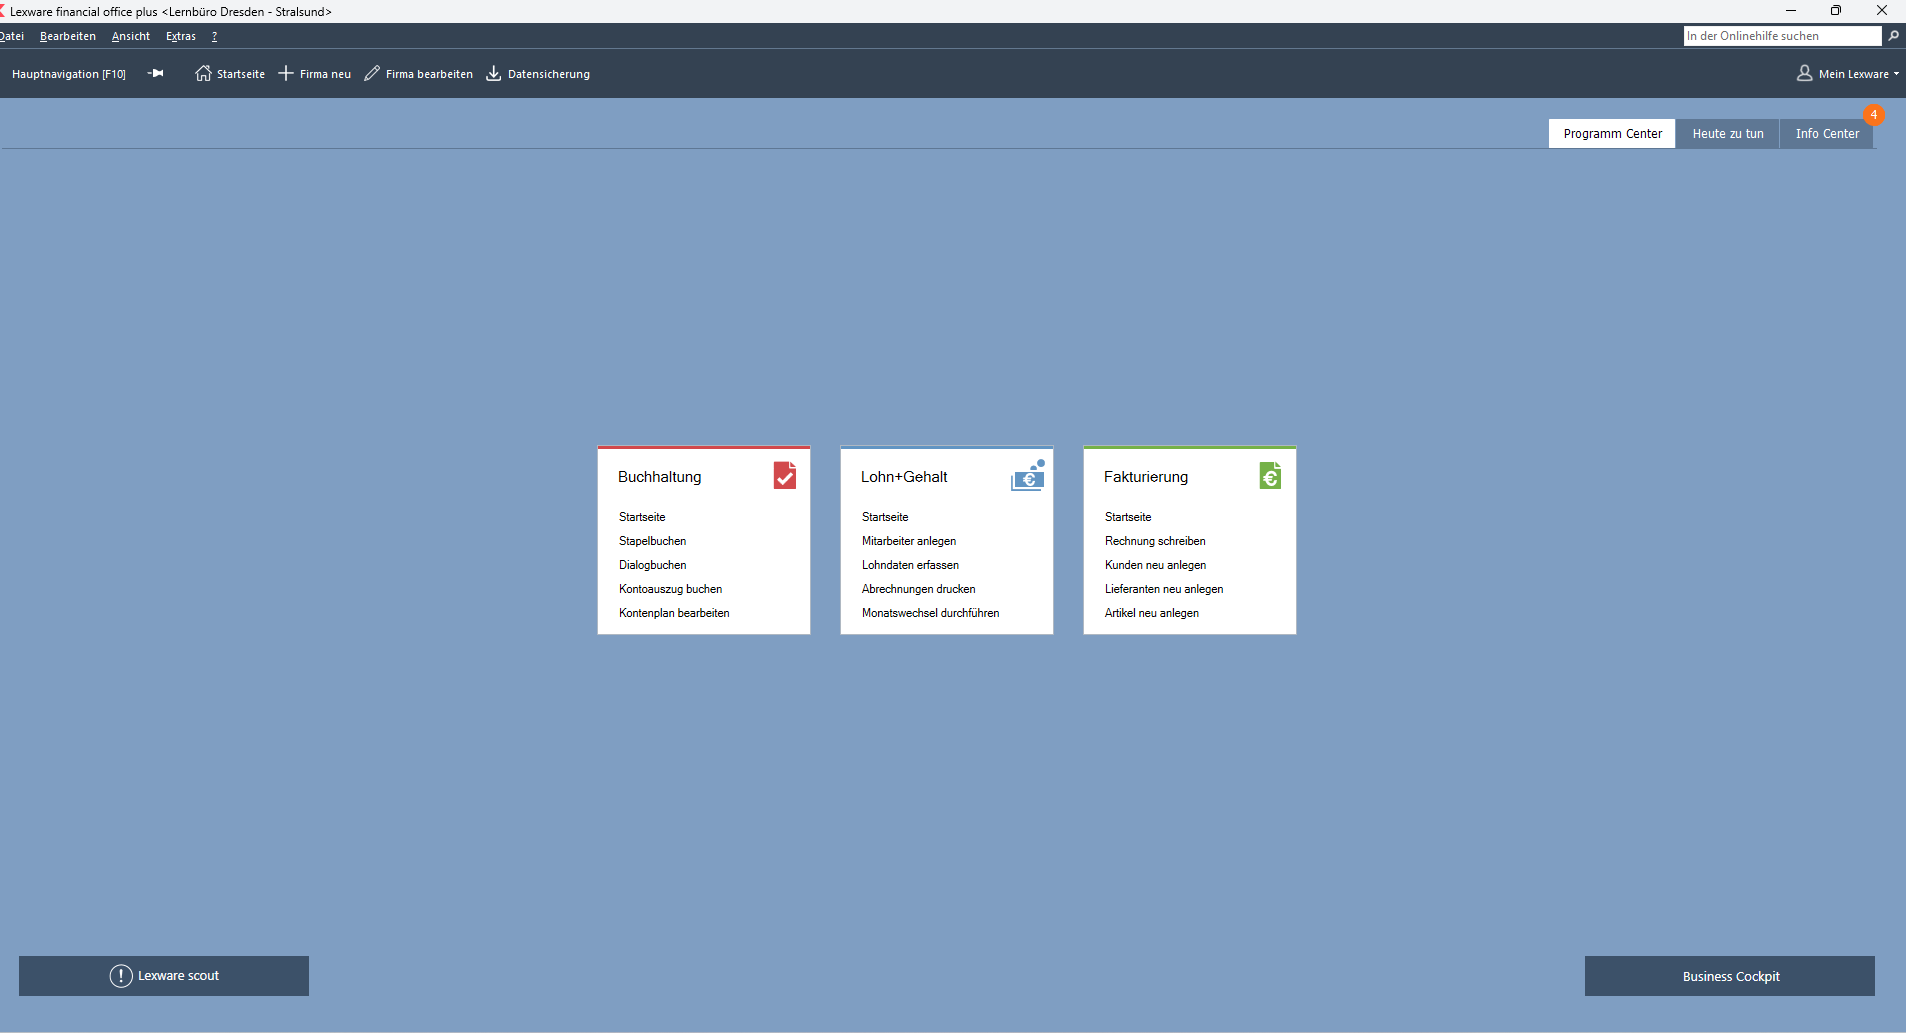Open the Bearbeiten menu
The height and width of the screenshot is (1033, 1906).
pos(68,36)
